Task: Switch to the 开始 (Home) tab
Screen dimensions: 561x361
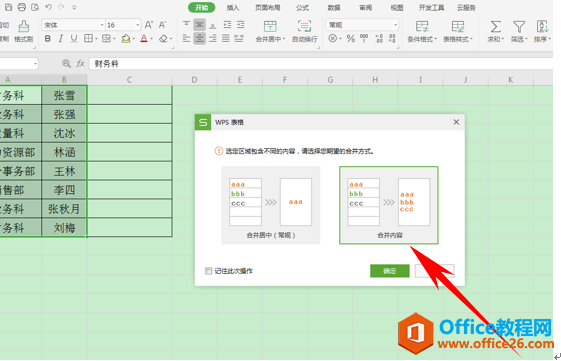Action: point(202,7)
